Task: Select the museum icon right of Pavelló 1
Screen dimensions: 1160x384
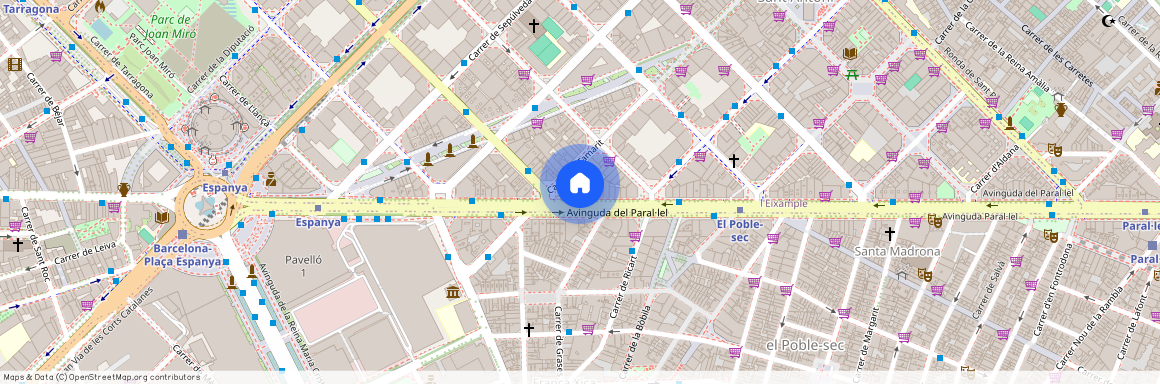Action: 453,292
